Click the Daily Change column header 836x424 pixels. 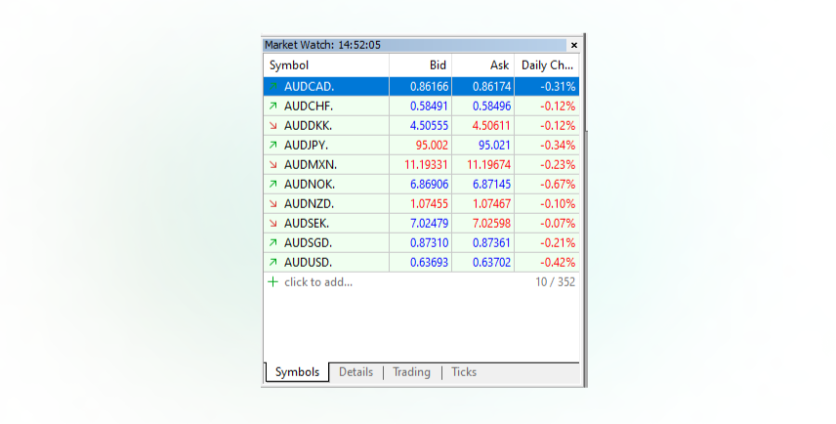pyautogui.click(x=547, y=65)
